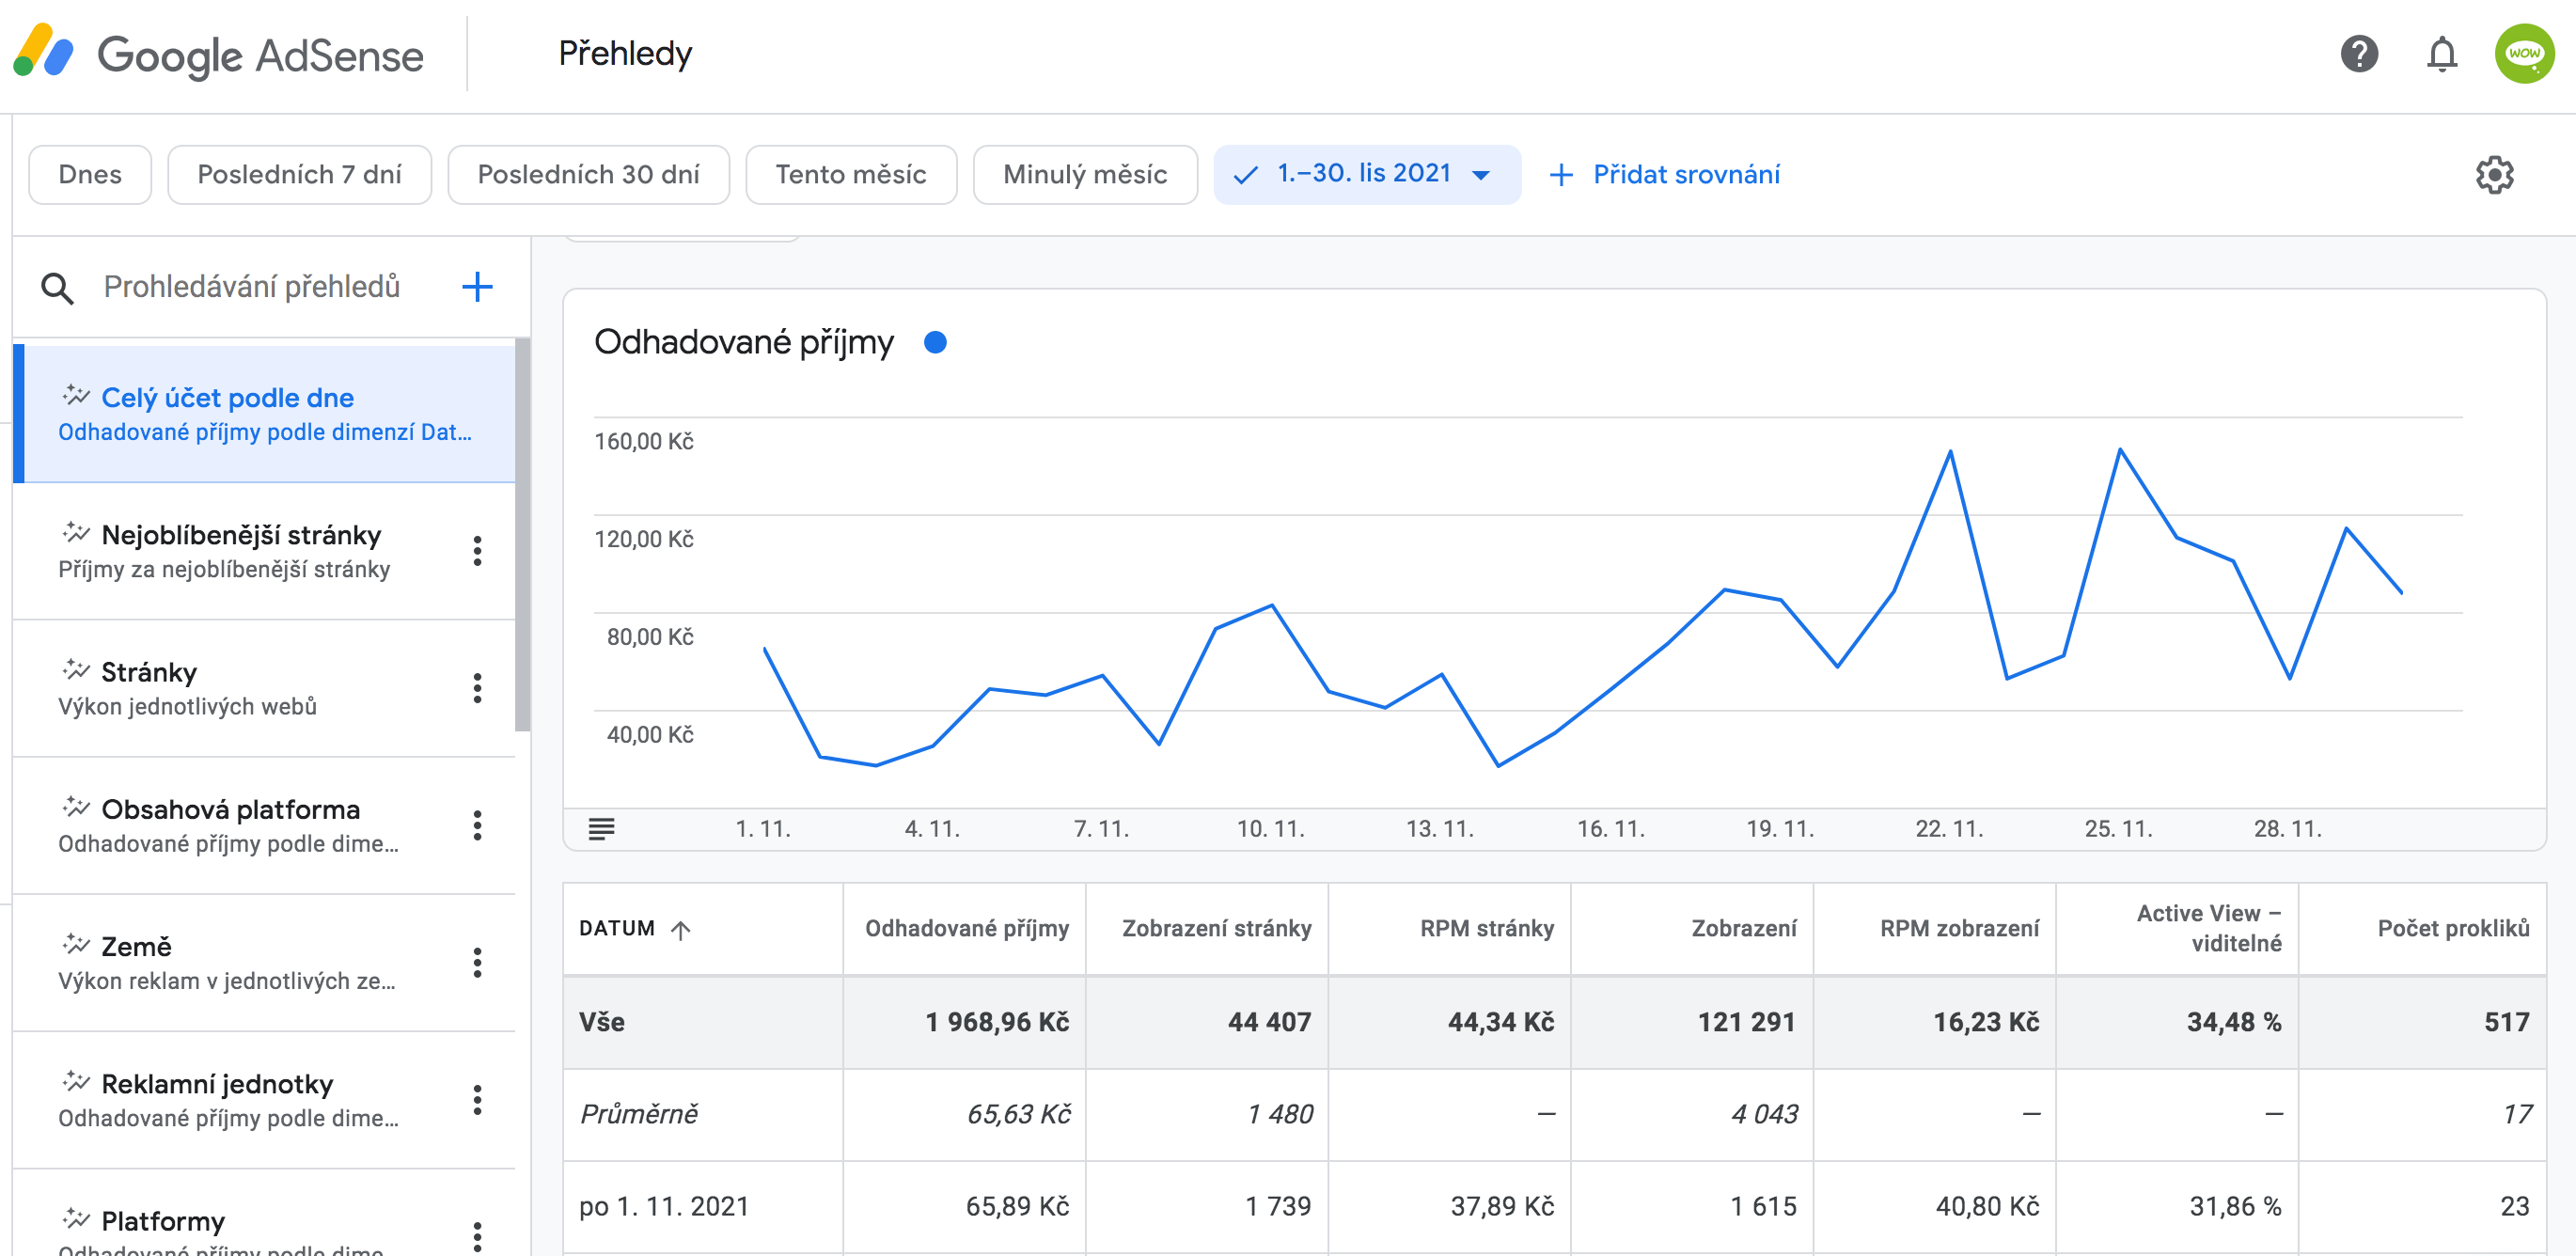Click the 22. 11. chart axis label
The image size is (2576, 1256).
pyautogui.click(x=1949, y=829)
